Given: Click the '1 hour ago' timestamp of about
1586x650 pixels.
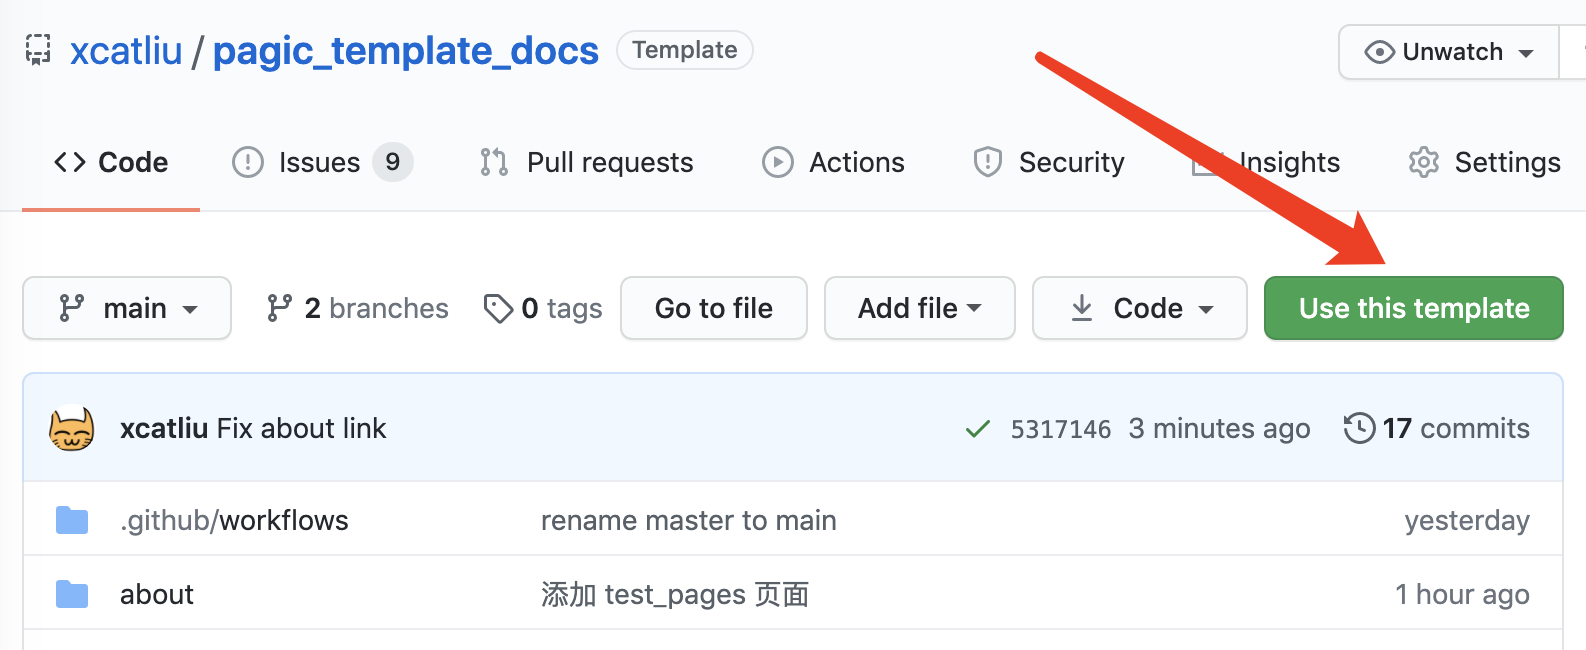Looking at the screenshot, I should pyautogui.click(x=1463, y=594).
